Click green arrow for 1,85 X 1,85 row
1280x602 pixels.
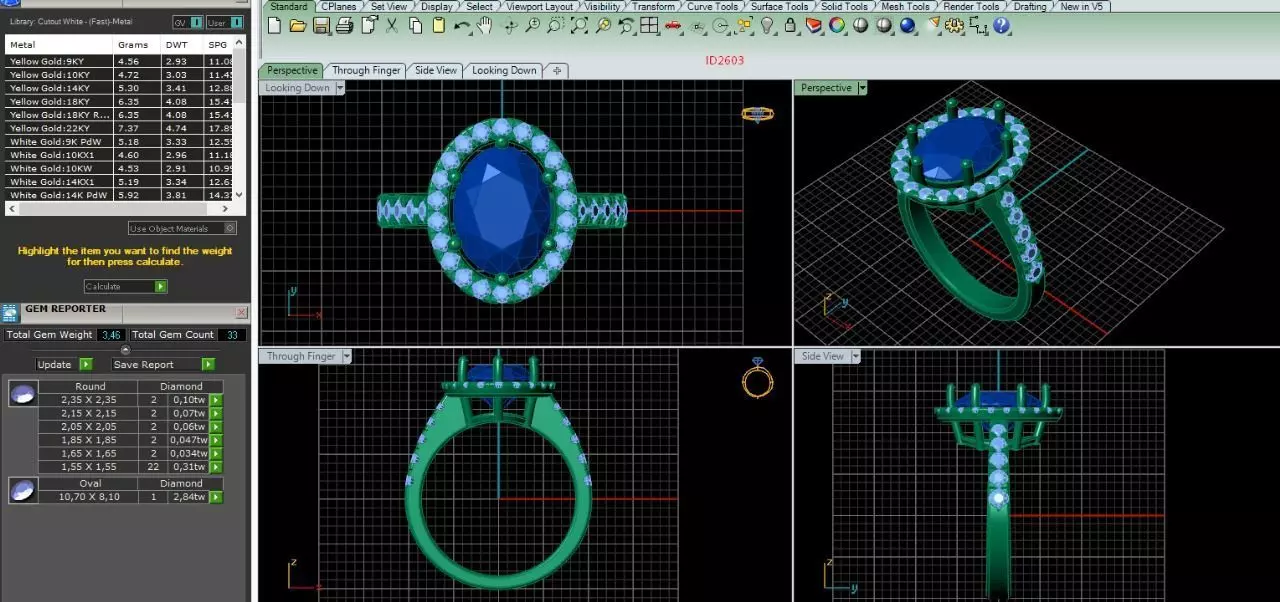(215, 440)
